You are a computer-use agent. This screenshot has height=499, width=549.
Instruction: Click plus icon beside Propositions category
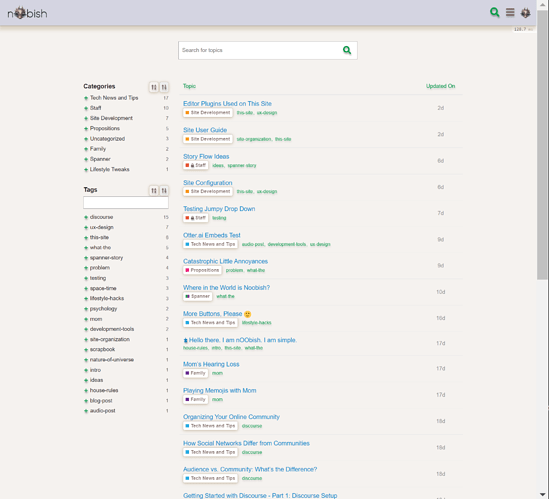[x=86, y=129]
